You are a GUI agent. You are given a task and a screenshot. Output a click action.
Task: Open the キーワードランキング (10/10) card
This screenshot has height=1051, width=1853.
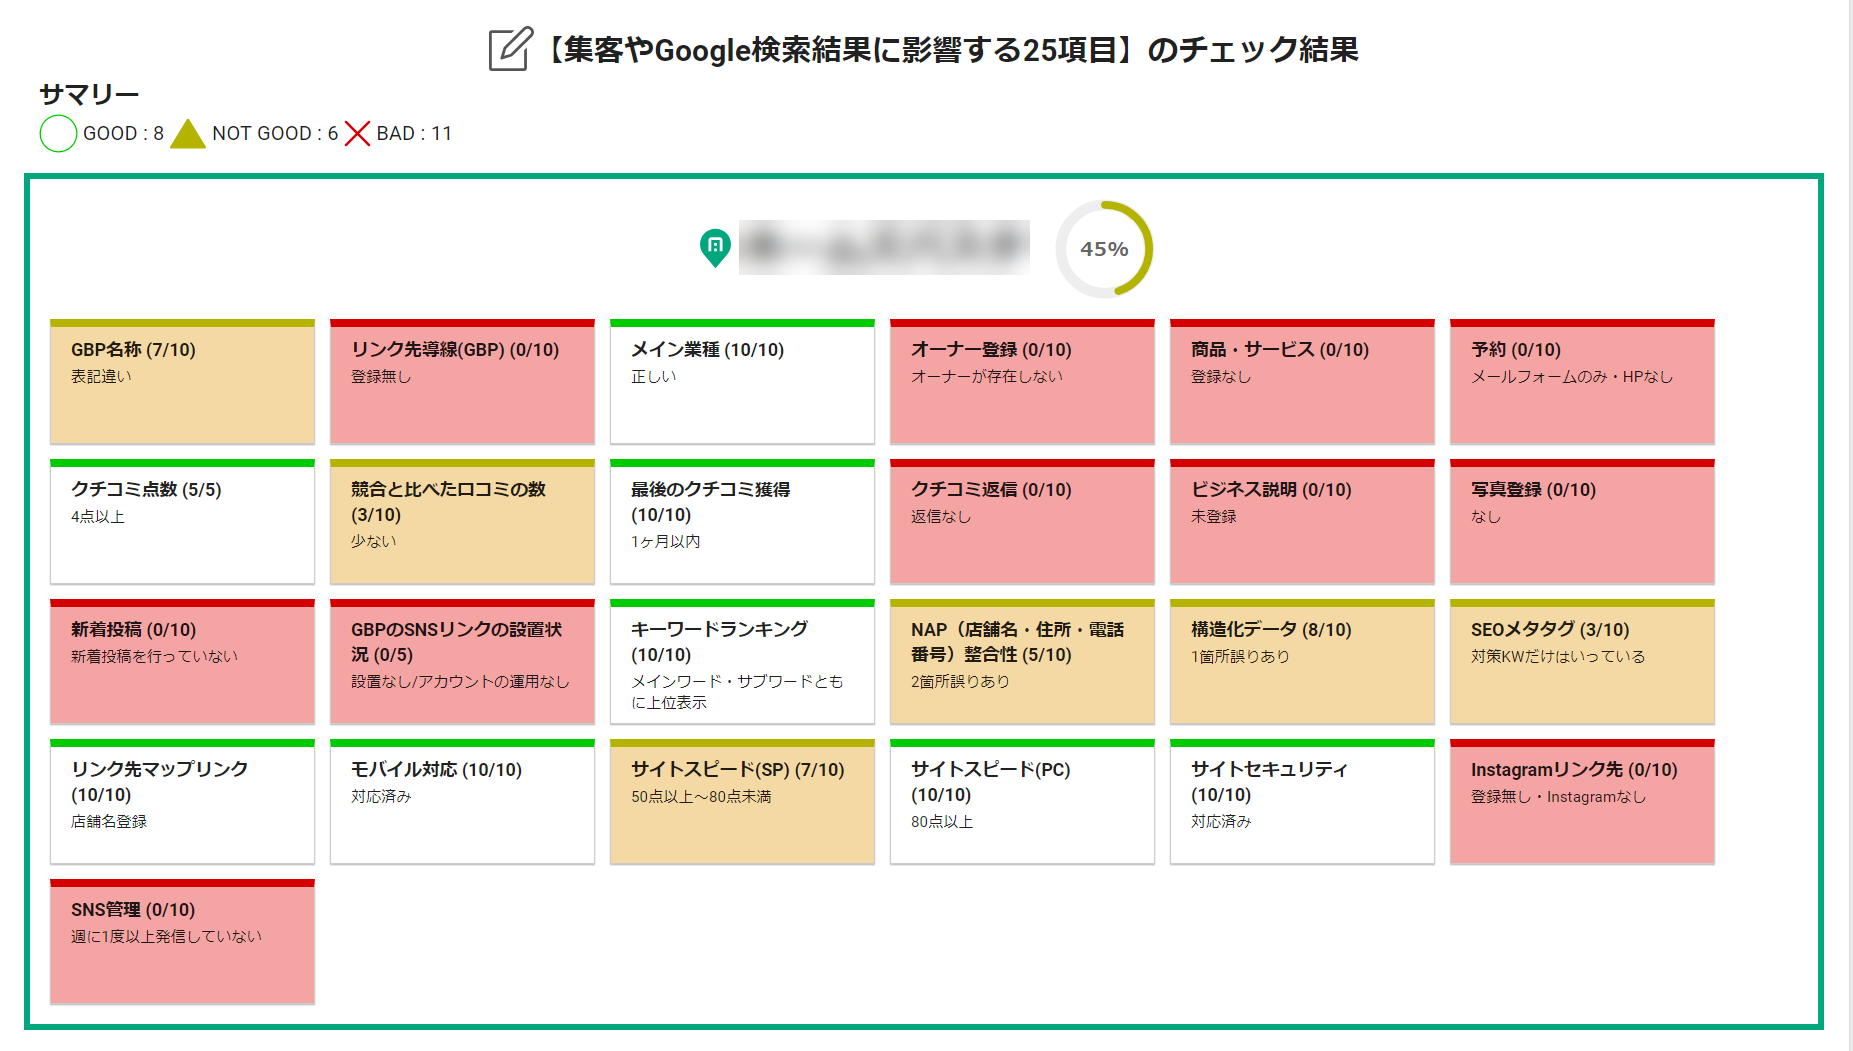[x=741, y=662]
